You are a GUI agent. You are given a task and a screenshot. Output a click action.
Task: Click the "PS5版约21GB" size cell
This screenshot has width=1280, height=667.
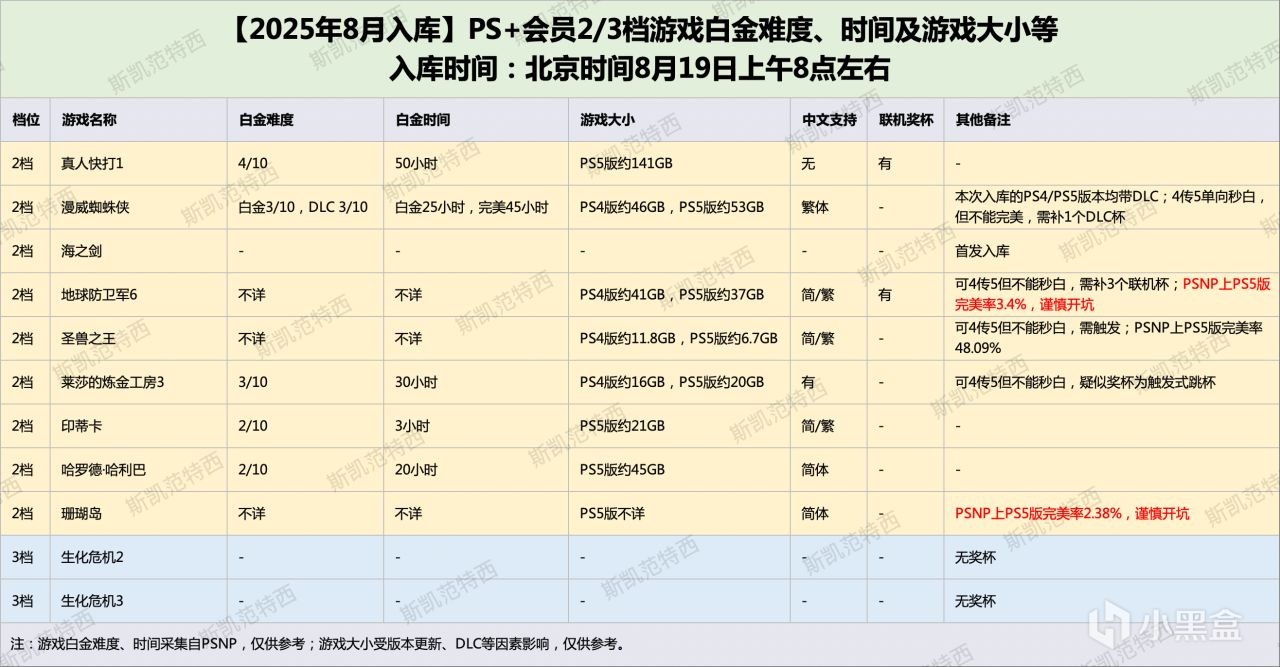click(x=622, y=426)
